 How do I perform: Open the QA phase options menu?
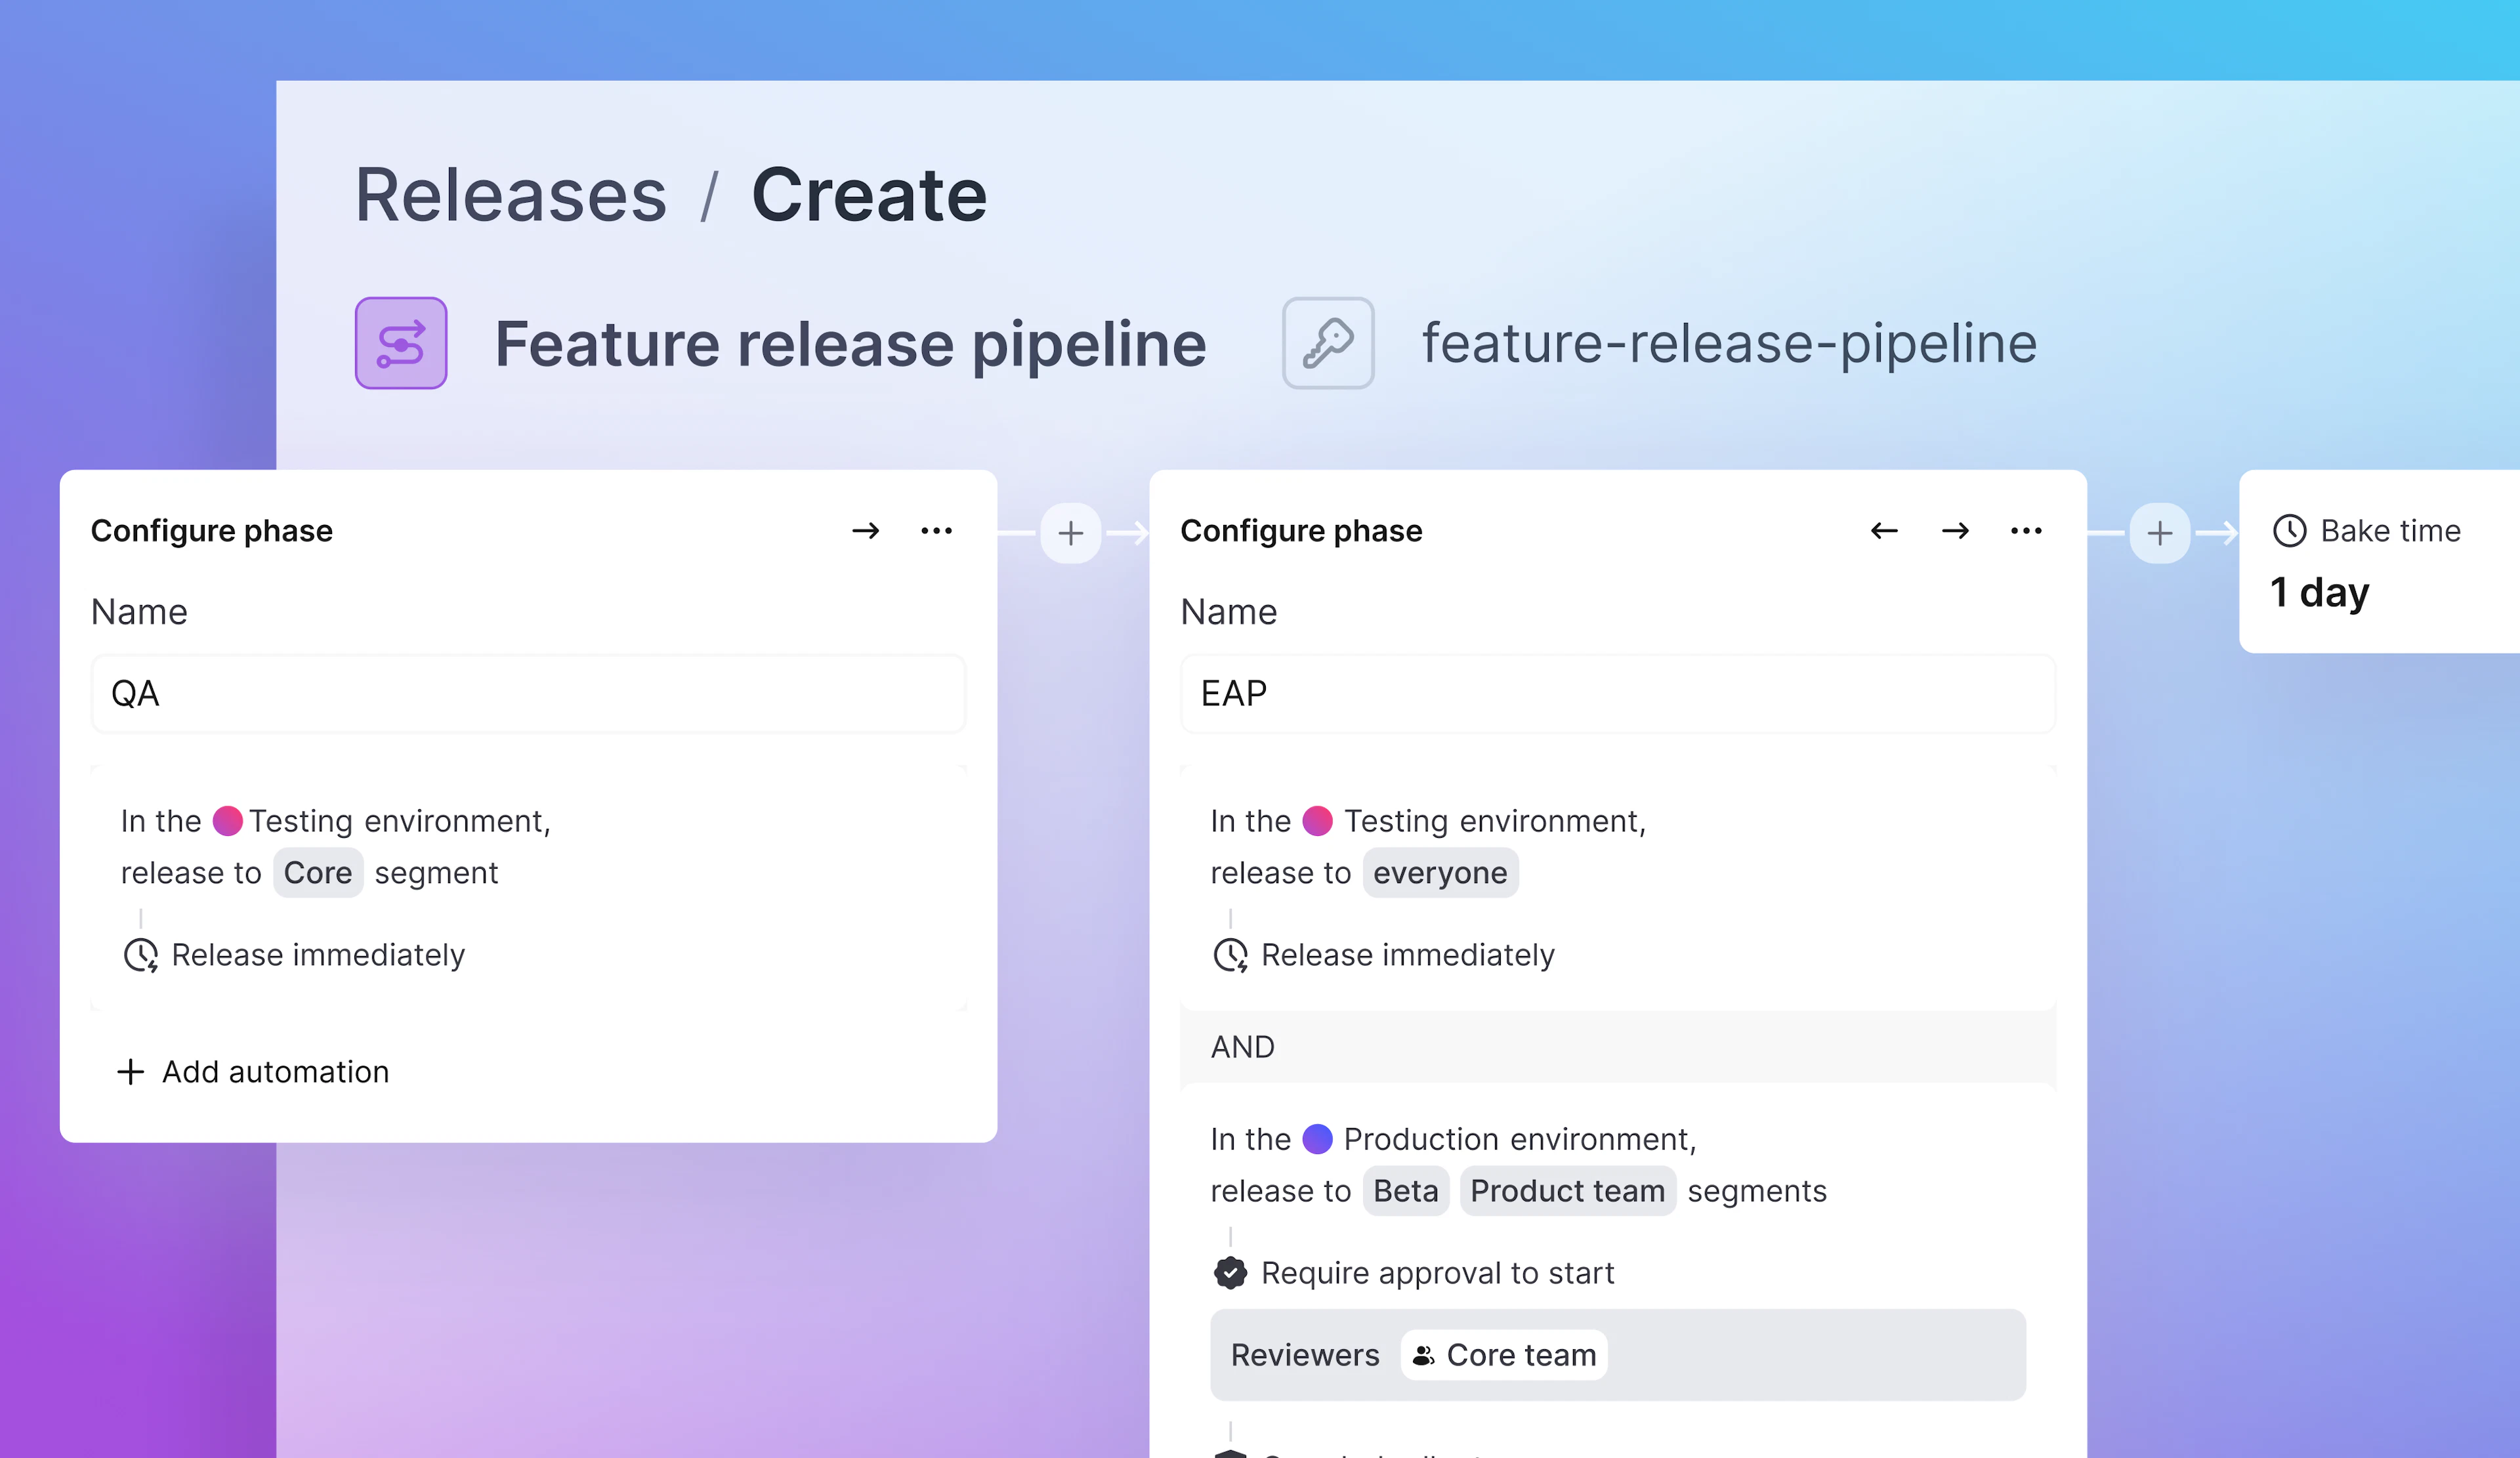pos(936,531)
